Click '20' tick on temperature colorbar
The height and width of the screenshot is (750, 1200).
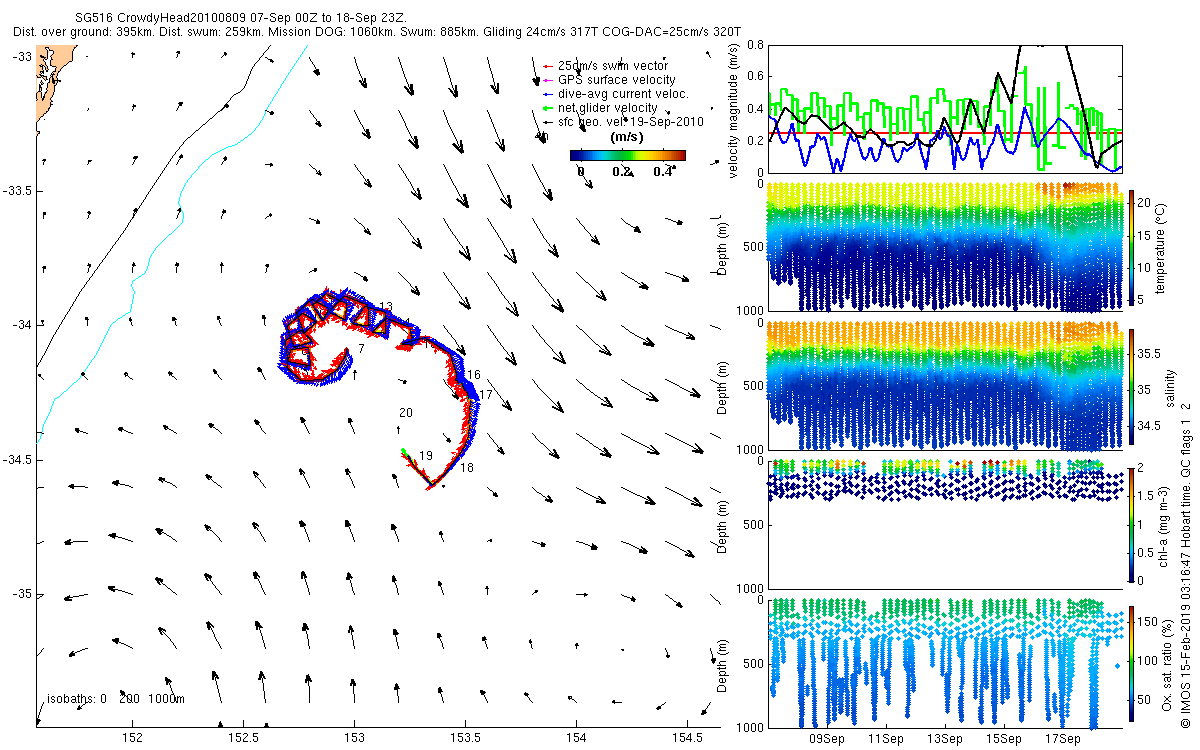click(x=1145, y=202)
